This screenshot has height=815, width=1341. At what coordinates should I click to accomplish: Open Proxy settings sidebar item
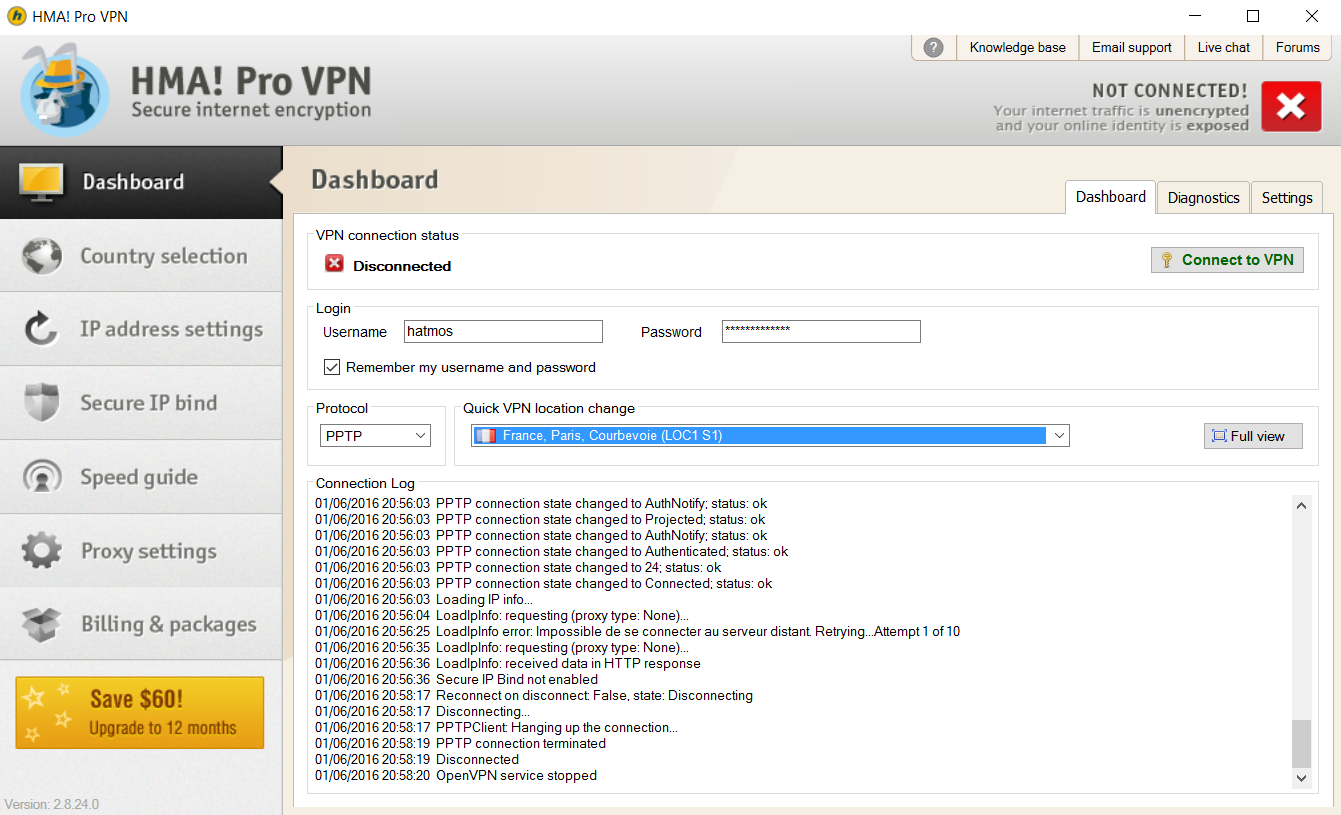(141, 551)
